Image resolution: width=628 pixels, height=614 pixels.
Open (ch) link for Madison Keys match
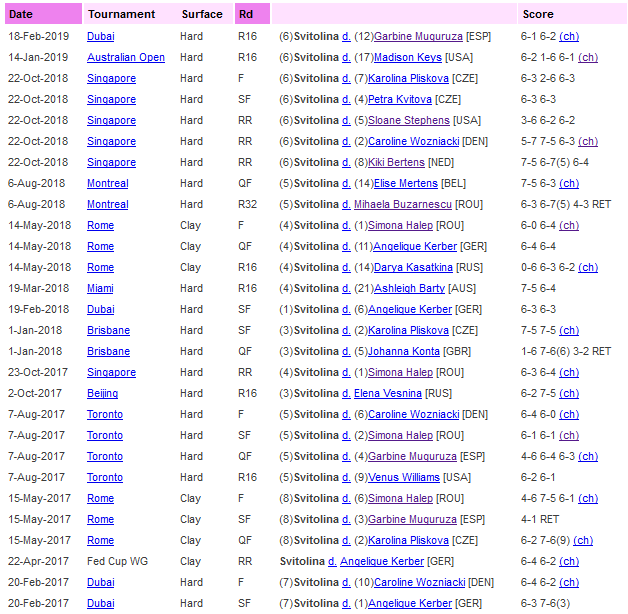click(587, 57)
